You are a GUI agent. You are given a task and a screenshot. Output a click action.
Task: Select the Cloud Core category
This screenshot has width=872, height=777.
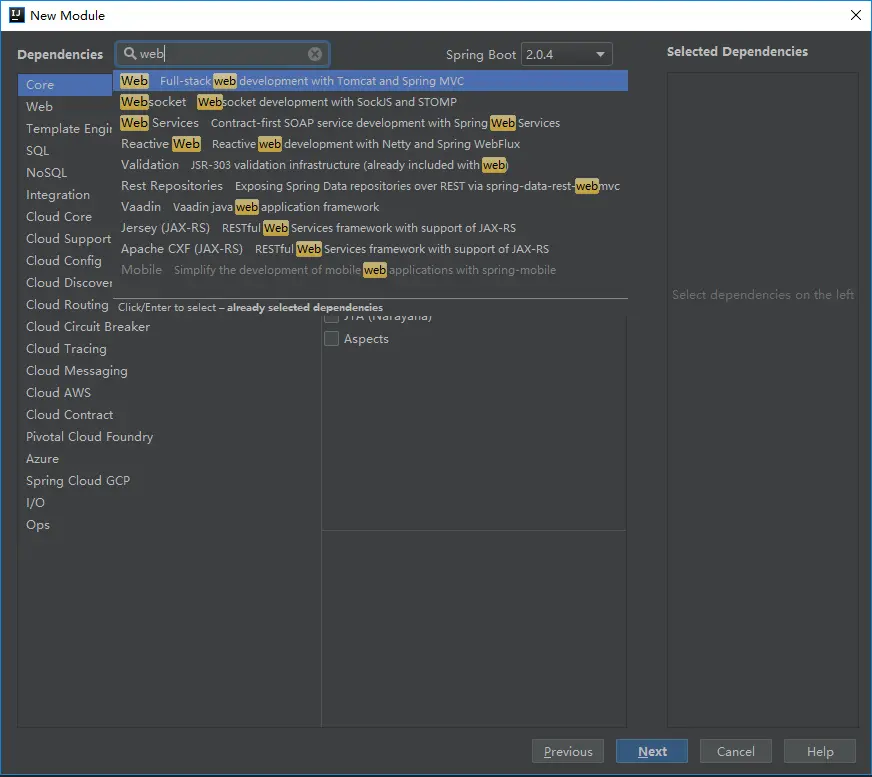(65, 217)
